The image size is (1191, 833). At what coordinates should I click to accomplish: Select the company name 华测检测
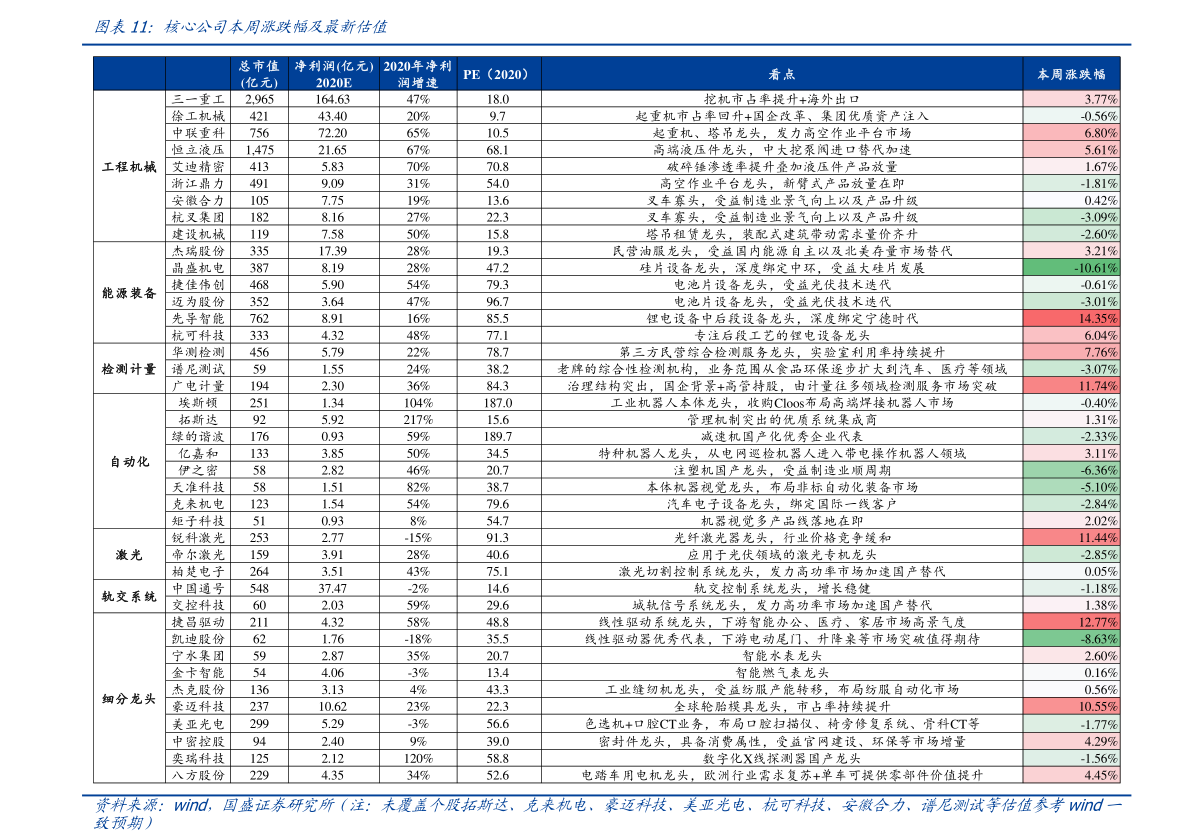pyautogui.click(x=197, y=352)
